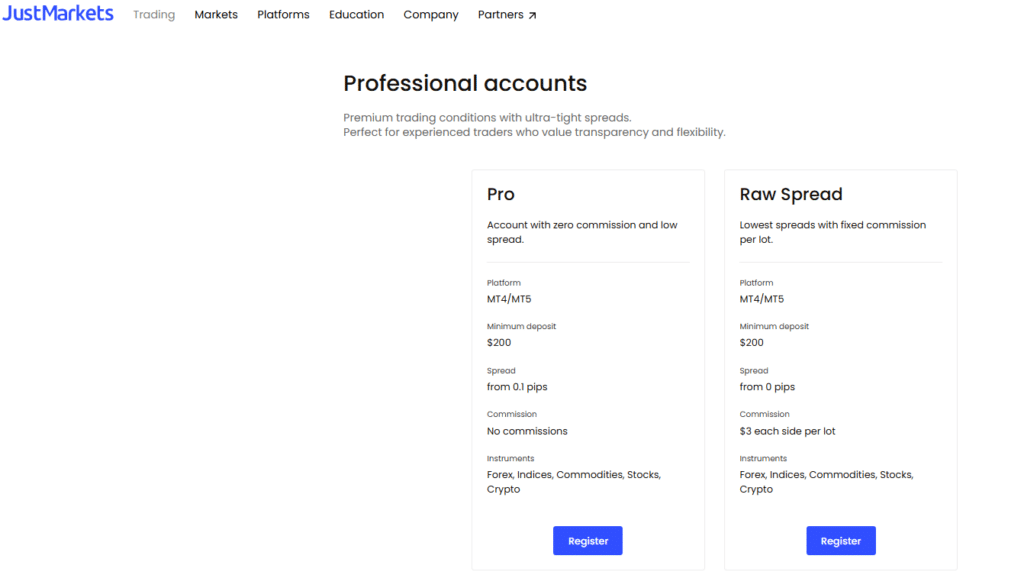Click the Spread label in Pro card
The height and width of the screenshot is (588, 1024).
[x=501, y=370]
